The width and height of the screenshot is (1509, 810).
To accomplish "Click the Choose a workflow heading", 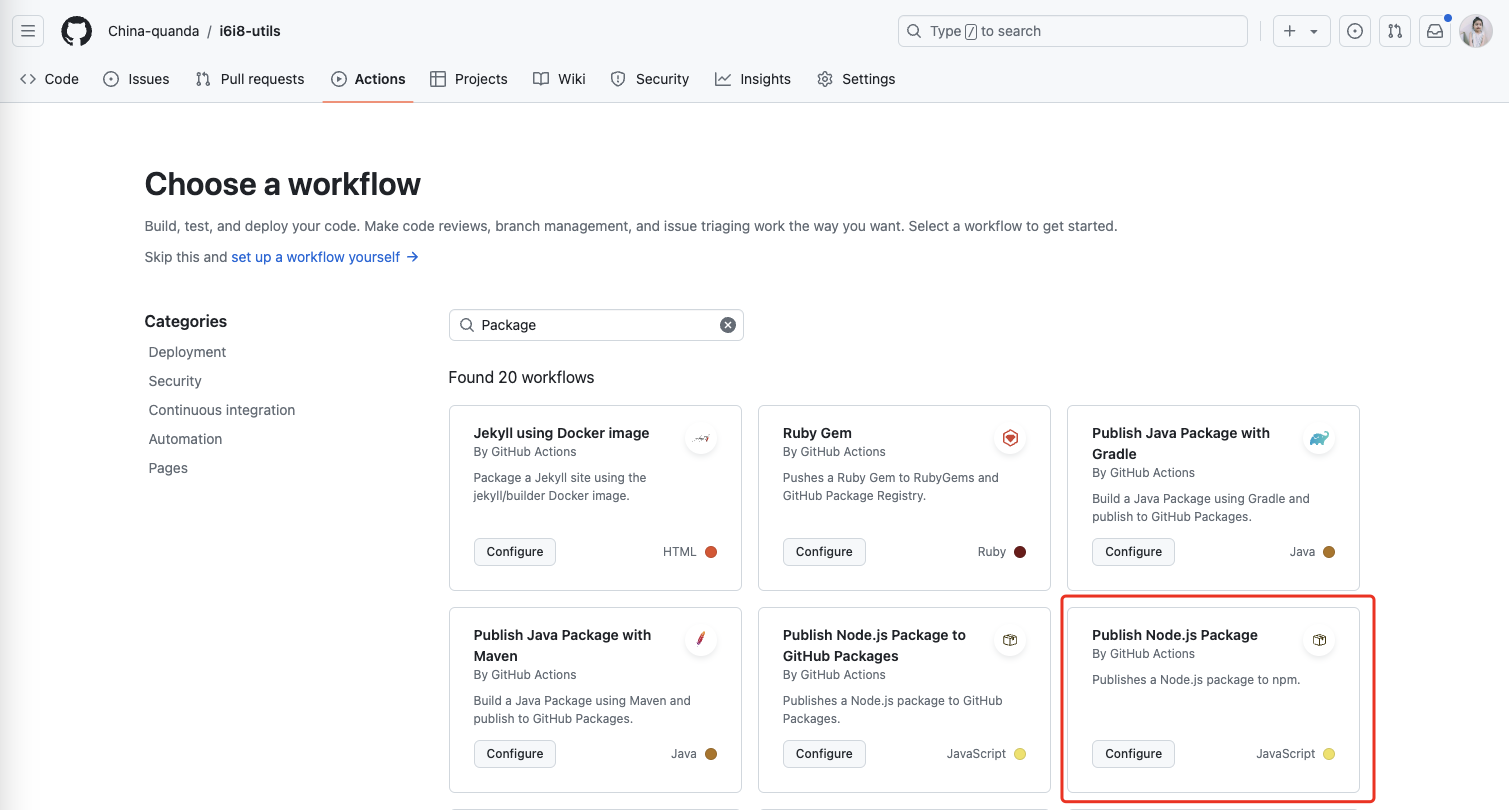I will pos(283,184).
